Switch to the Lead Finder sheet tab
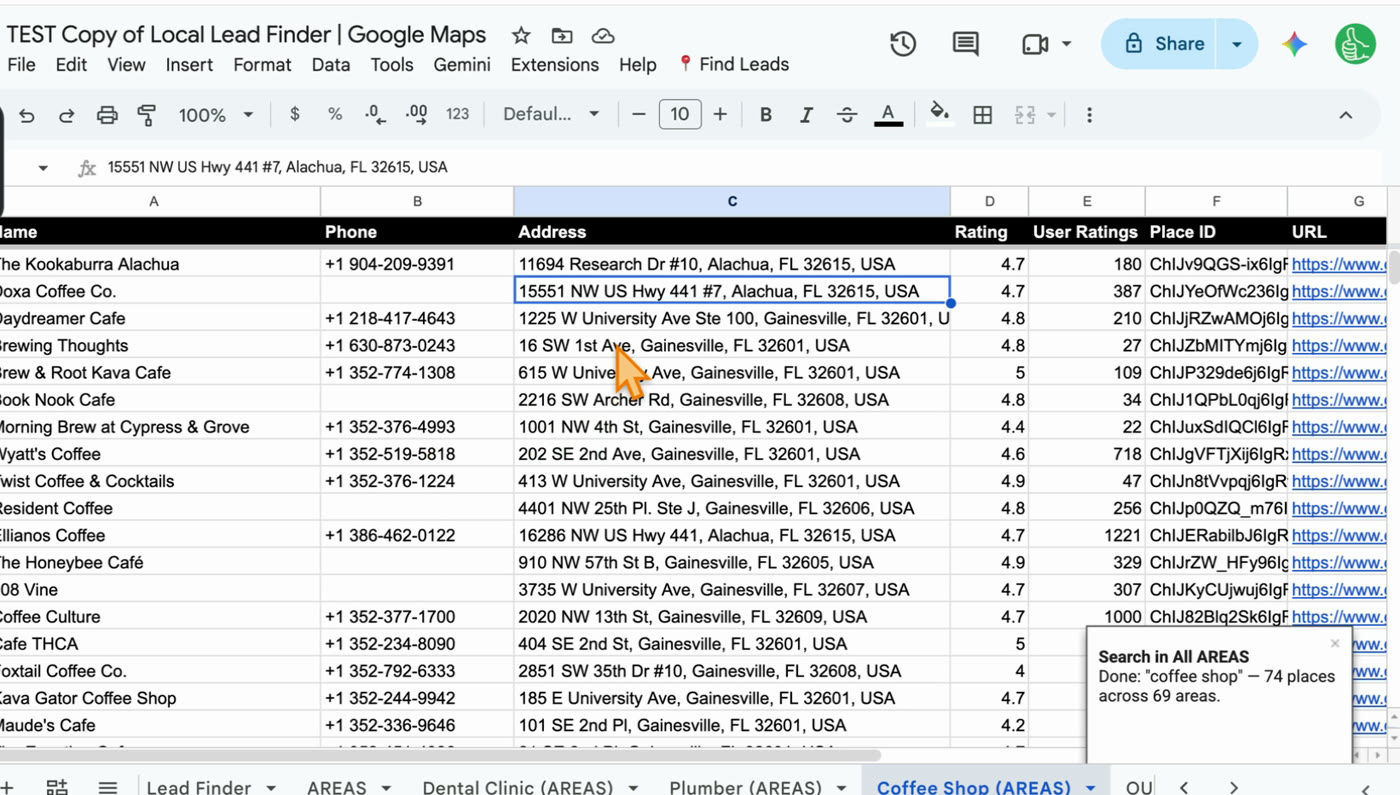 (198, 787)
